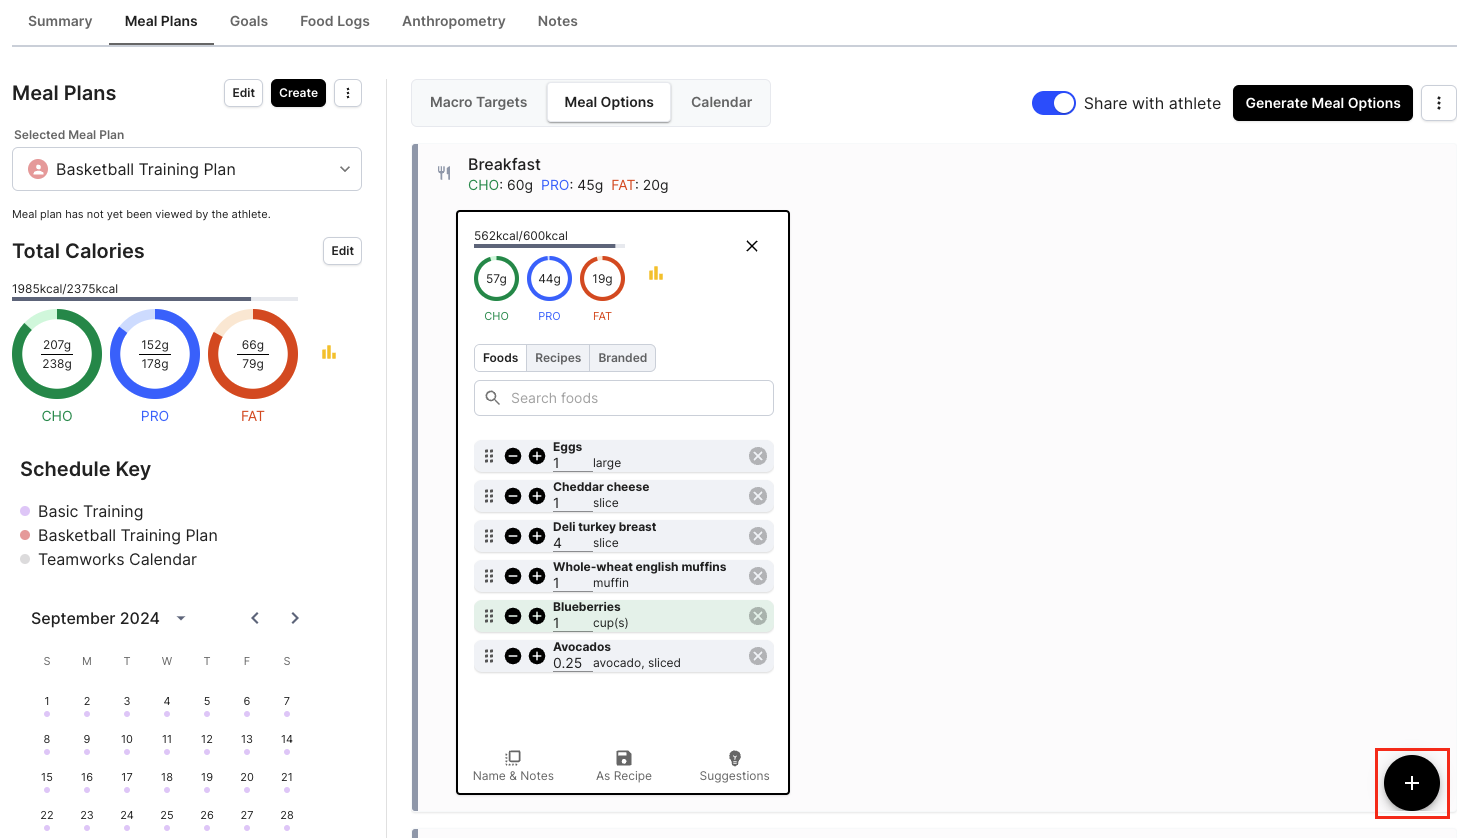Open the three-dot menu beside Create
The height and width of the screenshot is (838, 1480).
348,93
